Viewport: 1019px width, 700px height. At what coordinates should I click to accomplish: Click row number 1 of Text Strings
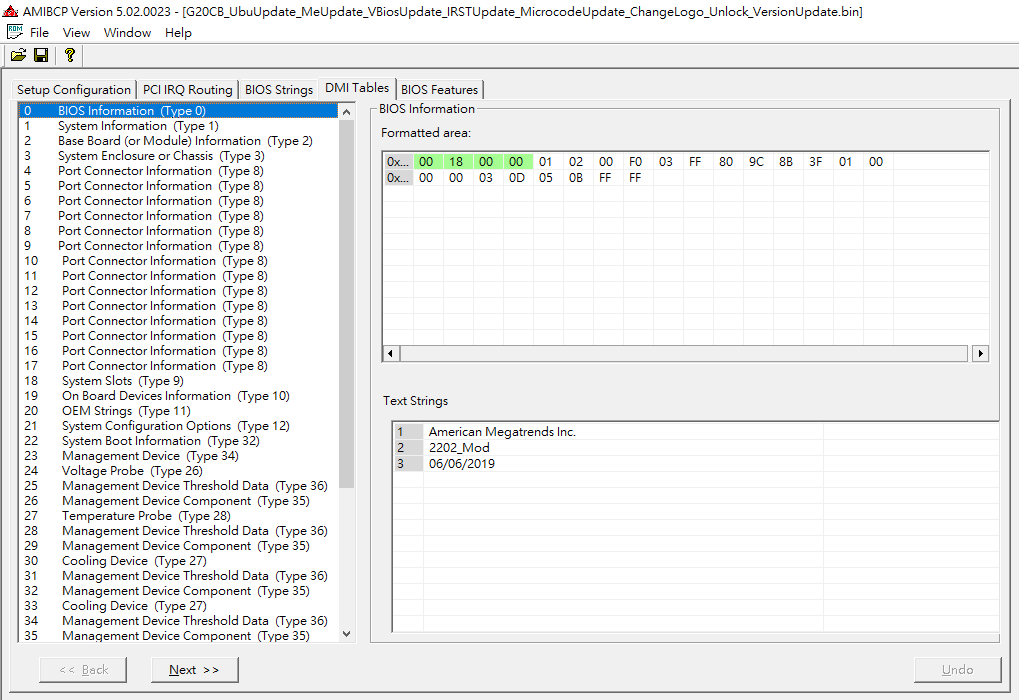pos(408,432)
